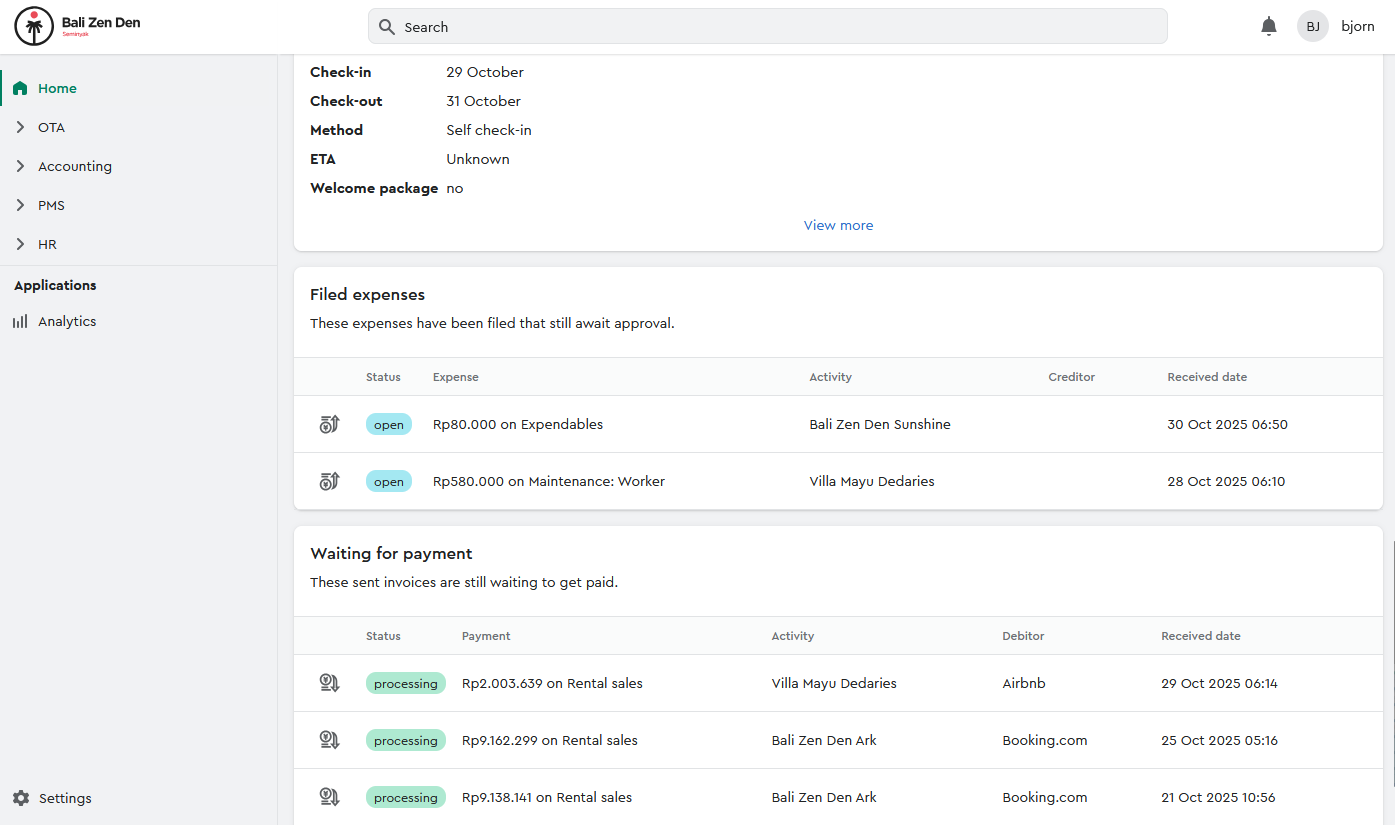Click the Home house icon in sidebar
This screenshot has height=825, width=1395.
coord(20,88)
